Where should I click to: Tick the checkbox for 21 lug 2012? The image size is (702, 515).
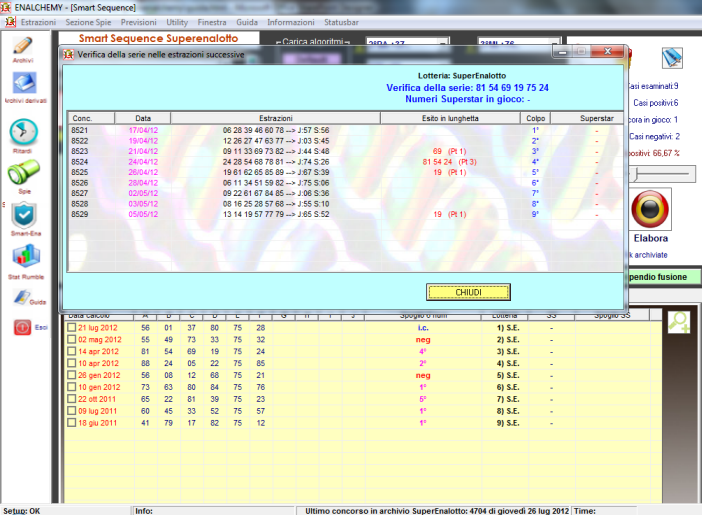(x=72, y=328)
